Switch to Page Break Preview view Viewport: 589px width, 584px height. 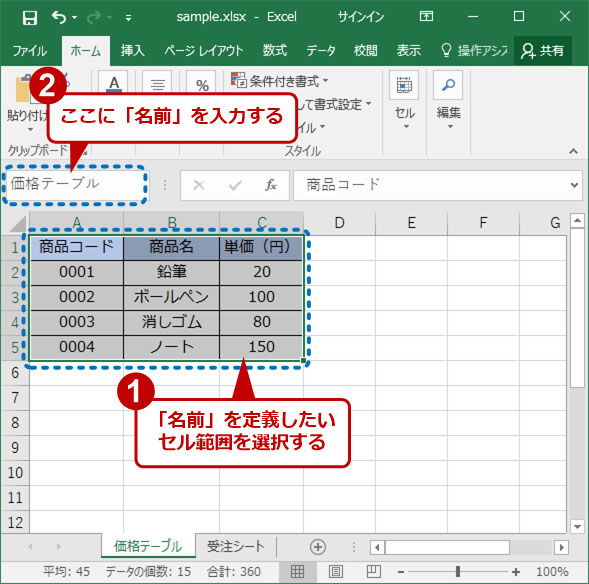(x=374, y=572)
